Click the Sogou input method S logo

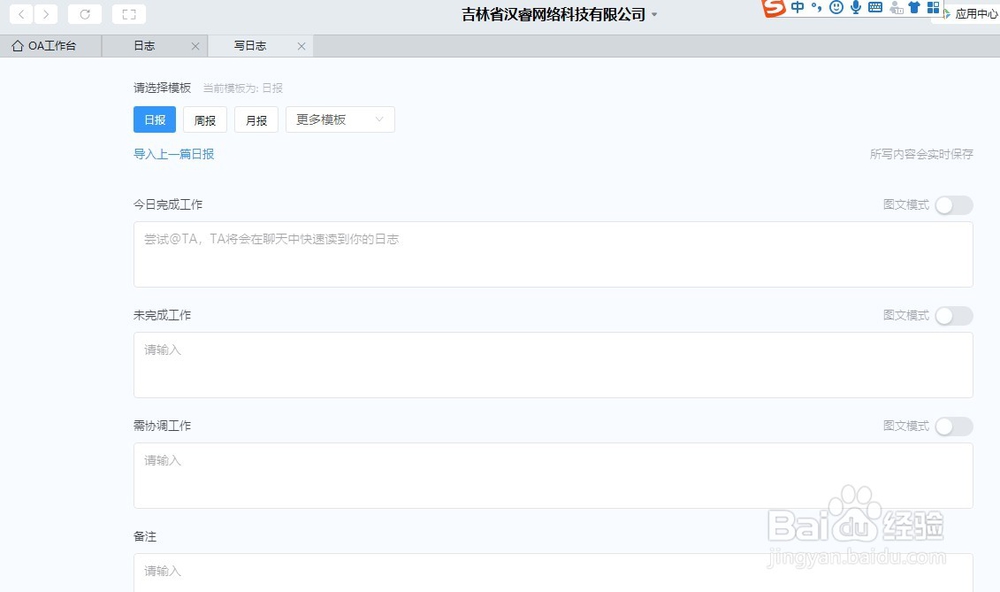pyautogui.click(x=774, y=8)
